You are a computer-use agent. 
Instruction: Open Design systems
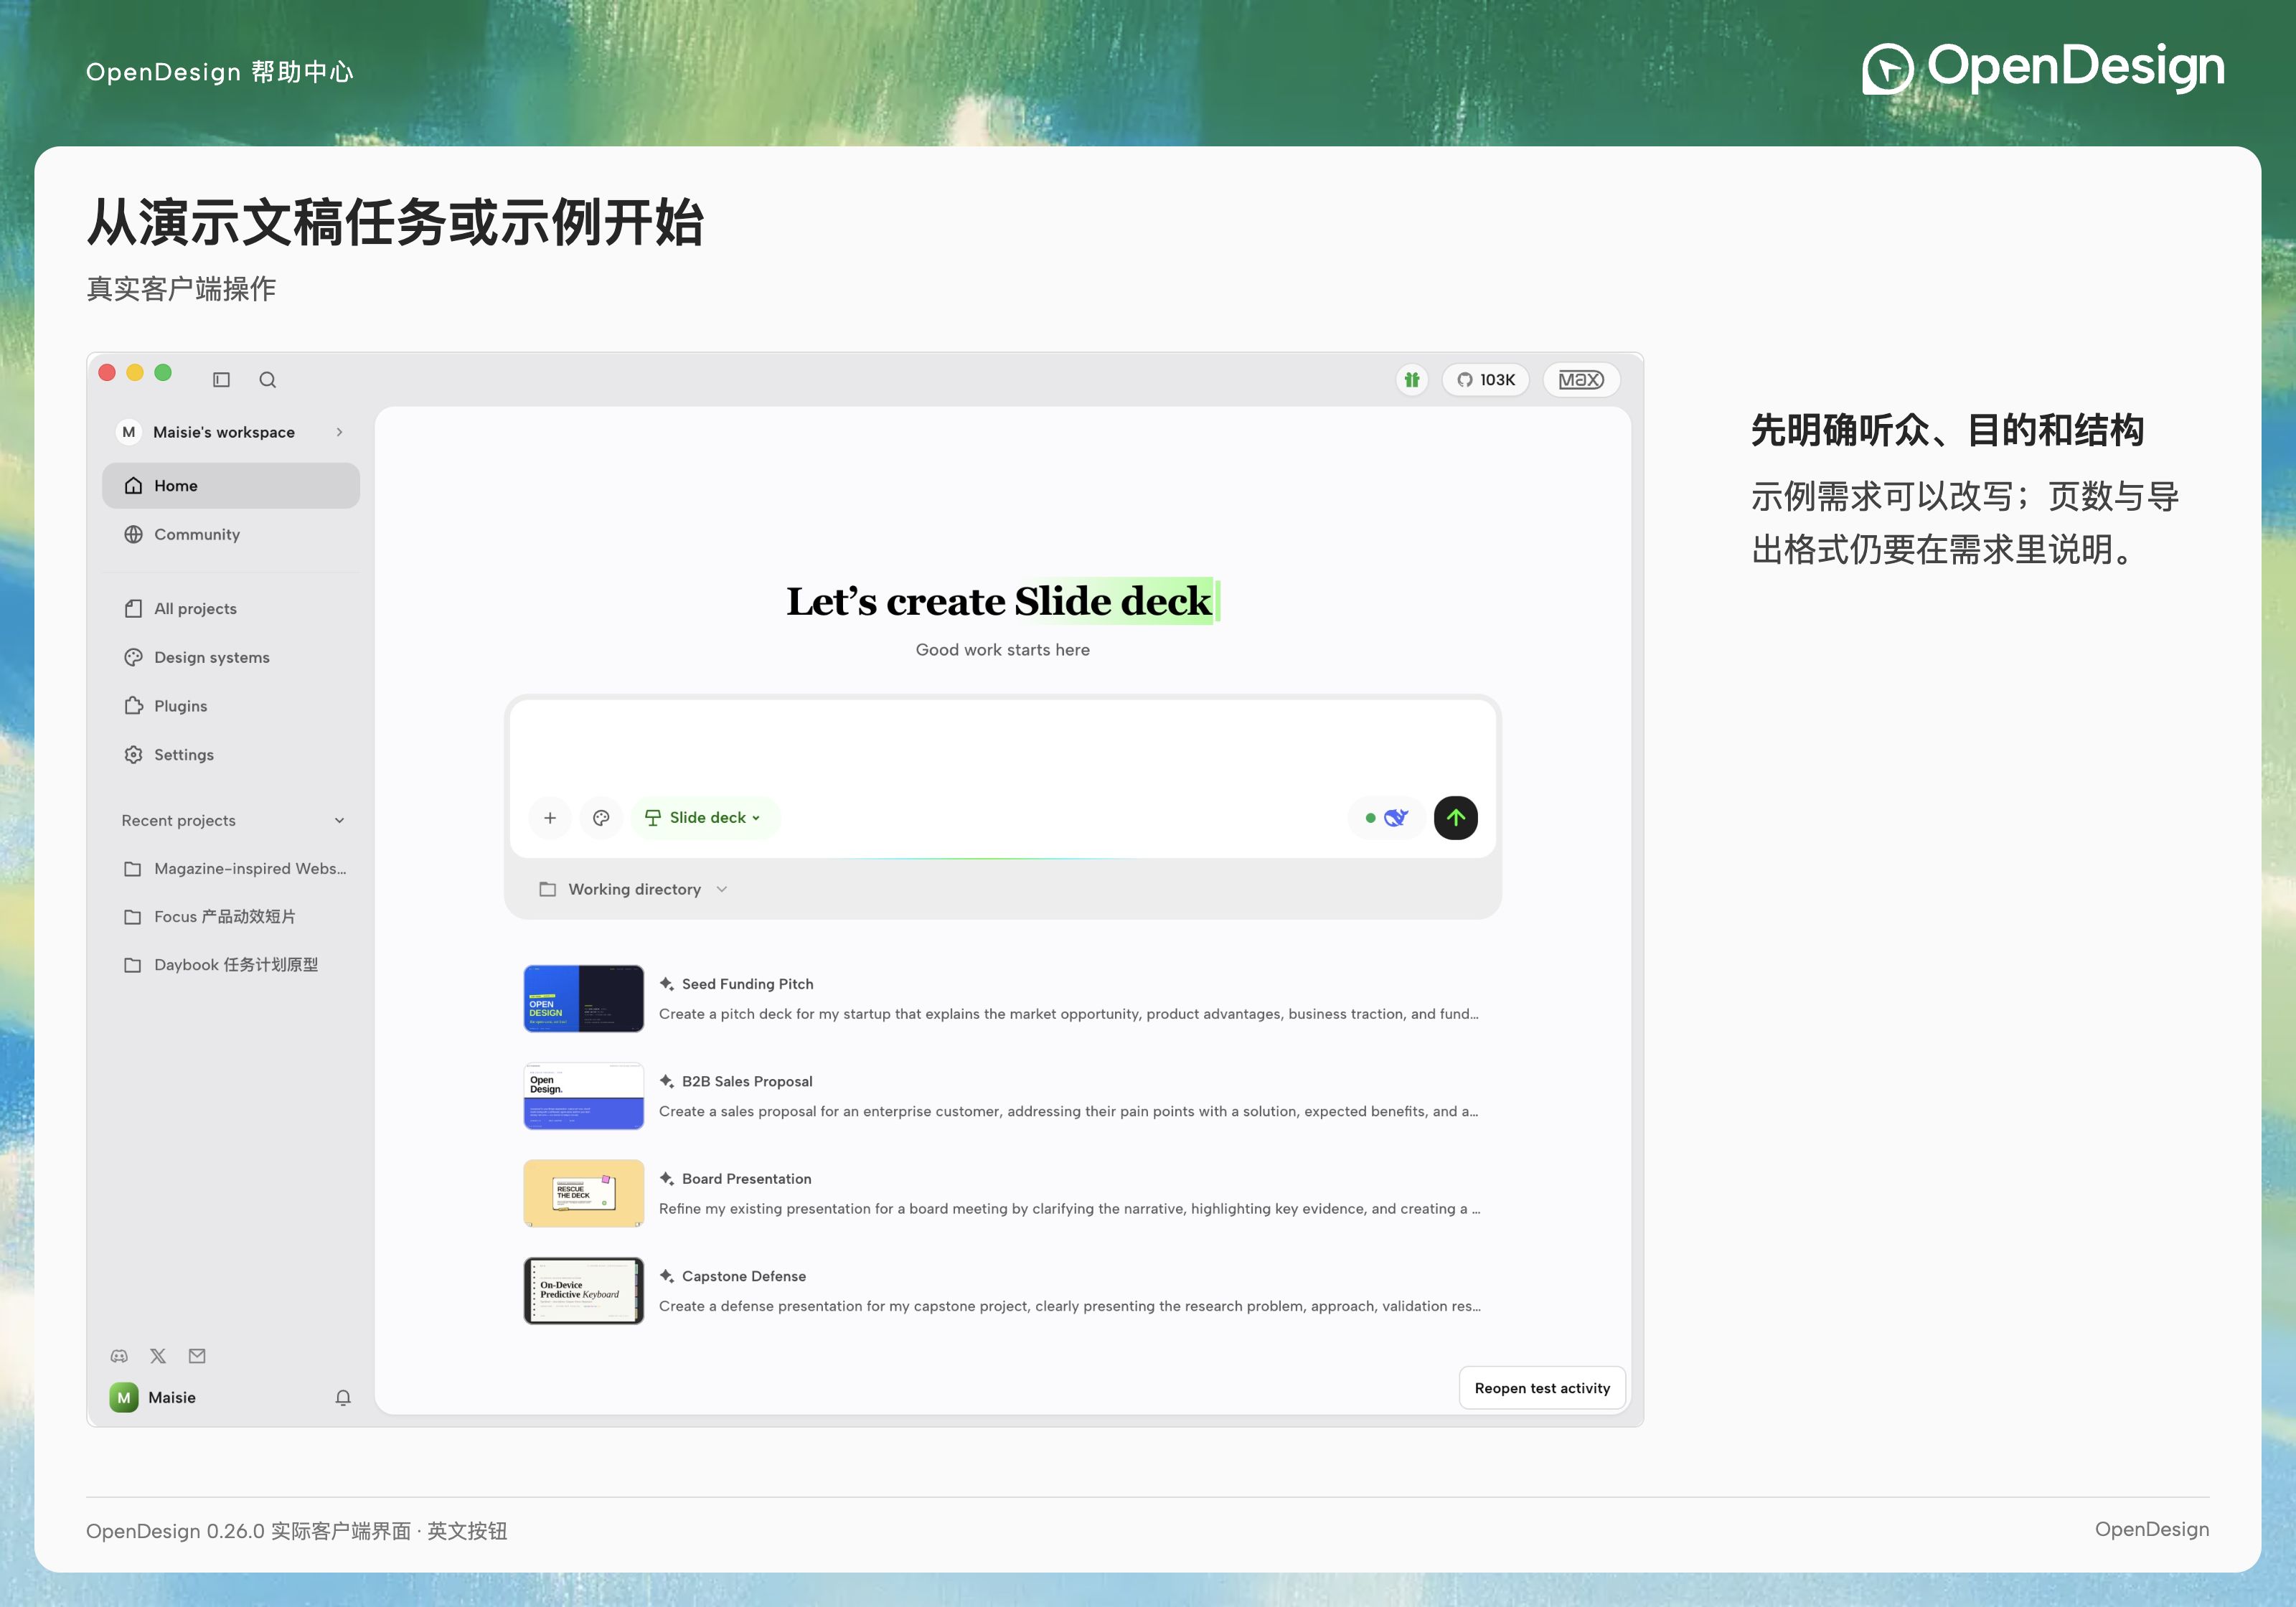(x=231, y=657)
